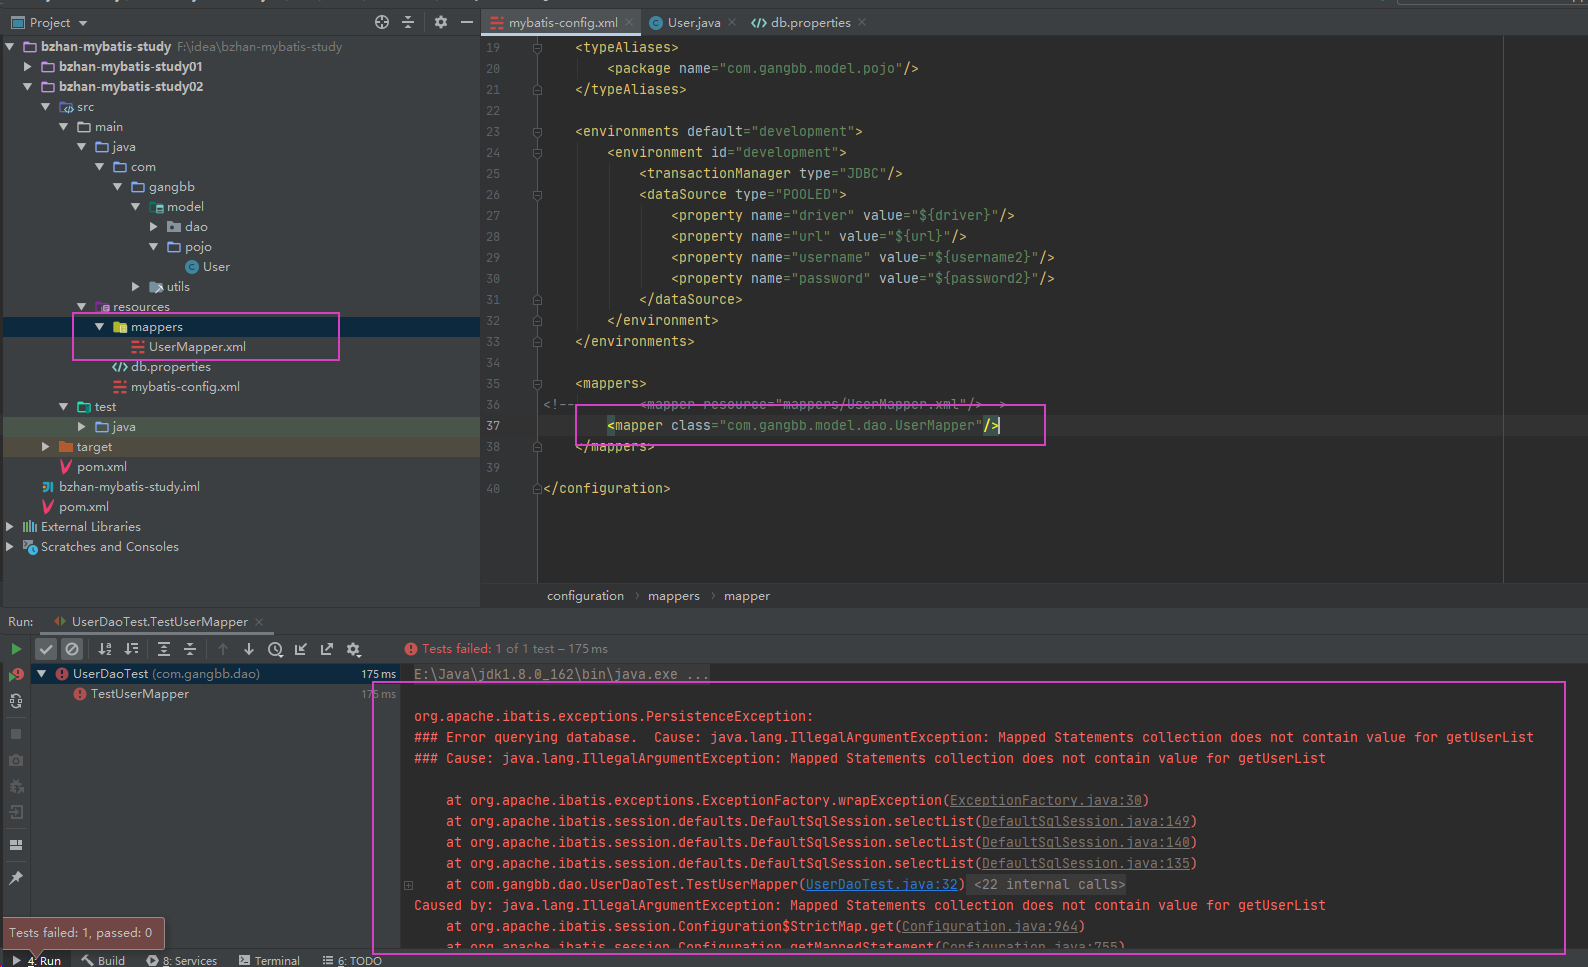Viewport: 1588px width, 967px height.
Task: Pin the Run tab with pin icon
Action: click(16, 878)
